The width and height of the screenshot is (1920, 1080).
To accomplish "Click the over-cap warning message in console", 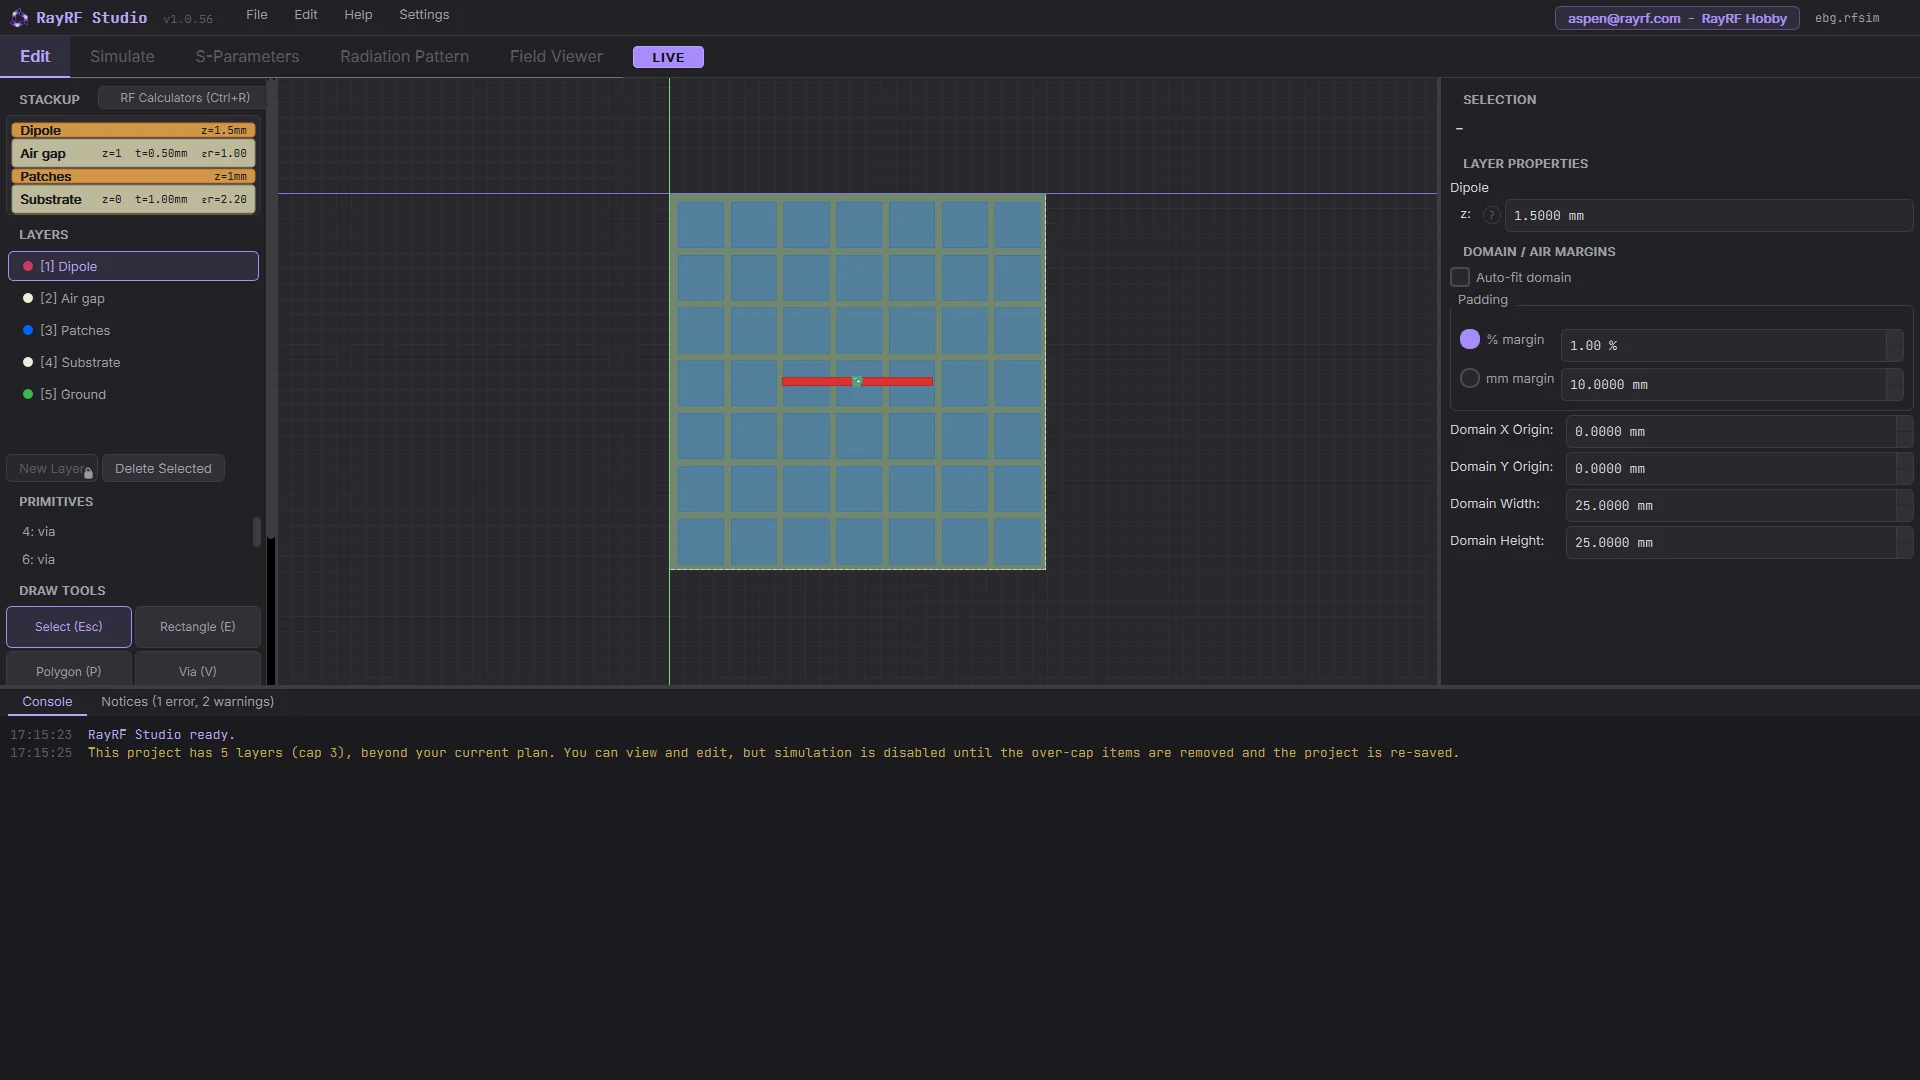I will tap(773, 752).
